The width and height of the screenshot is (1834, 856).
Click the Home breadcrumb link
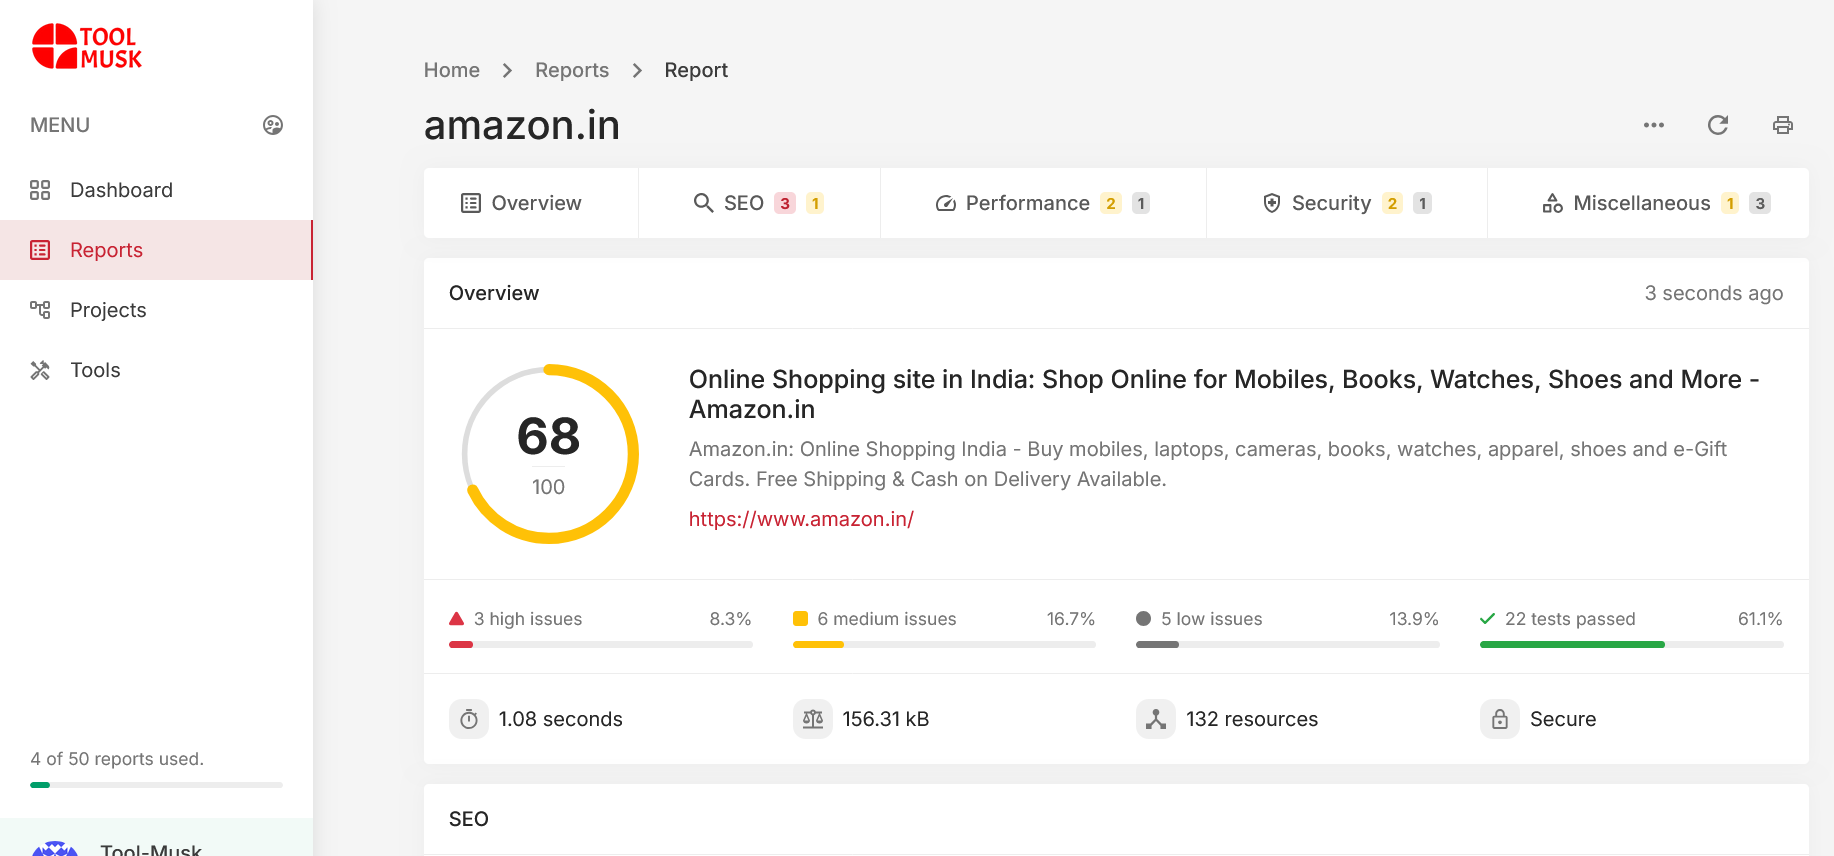tap(451, 70)
